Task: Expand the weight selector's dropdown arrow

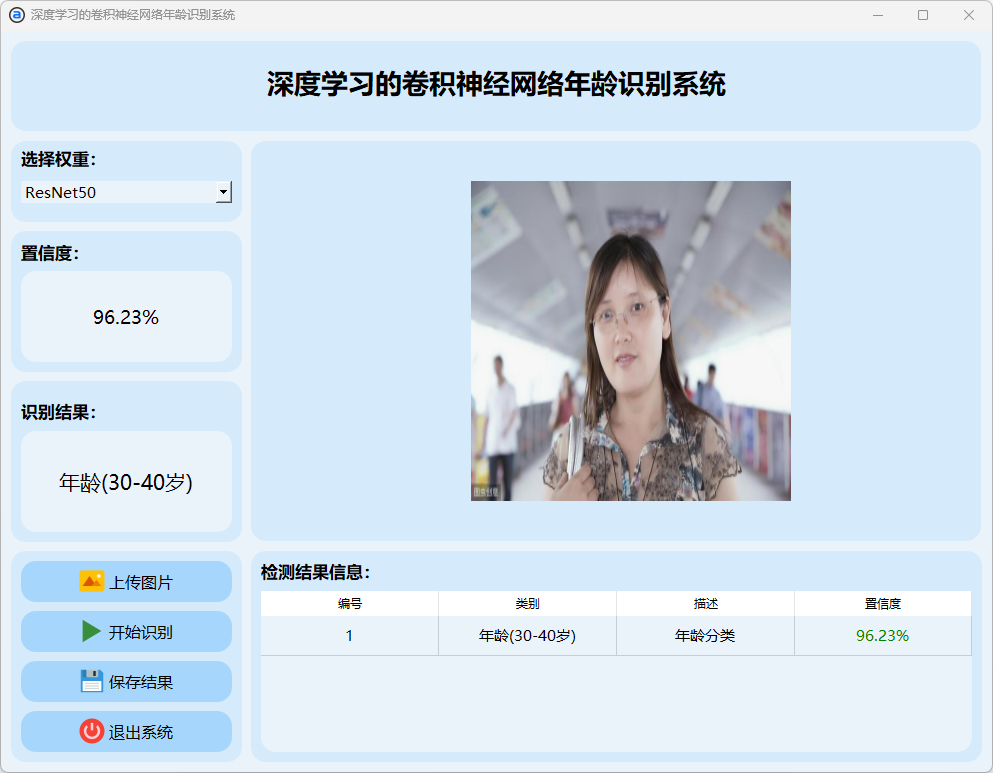Action: [223, 192]
